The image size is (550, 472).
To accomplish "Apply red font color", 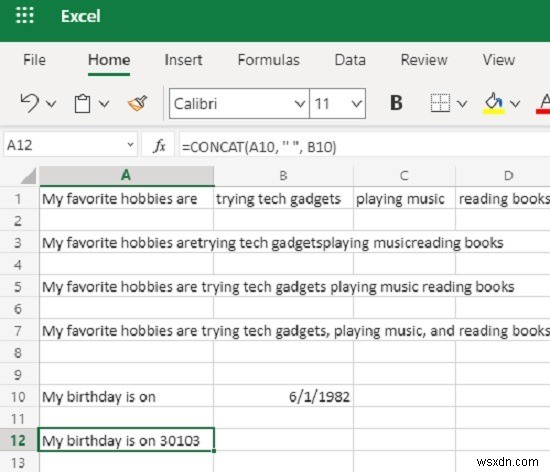I will [x=543, y=104].
